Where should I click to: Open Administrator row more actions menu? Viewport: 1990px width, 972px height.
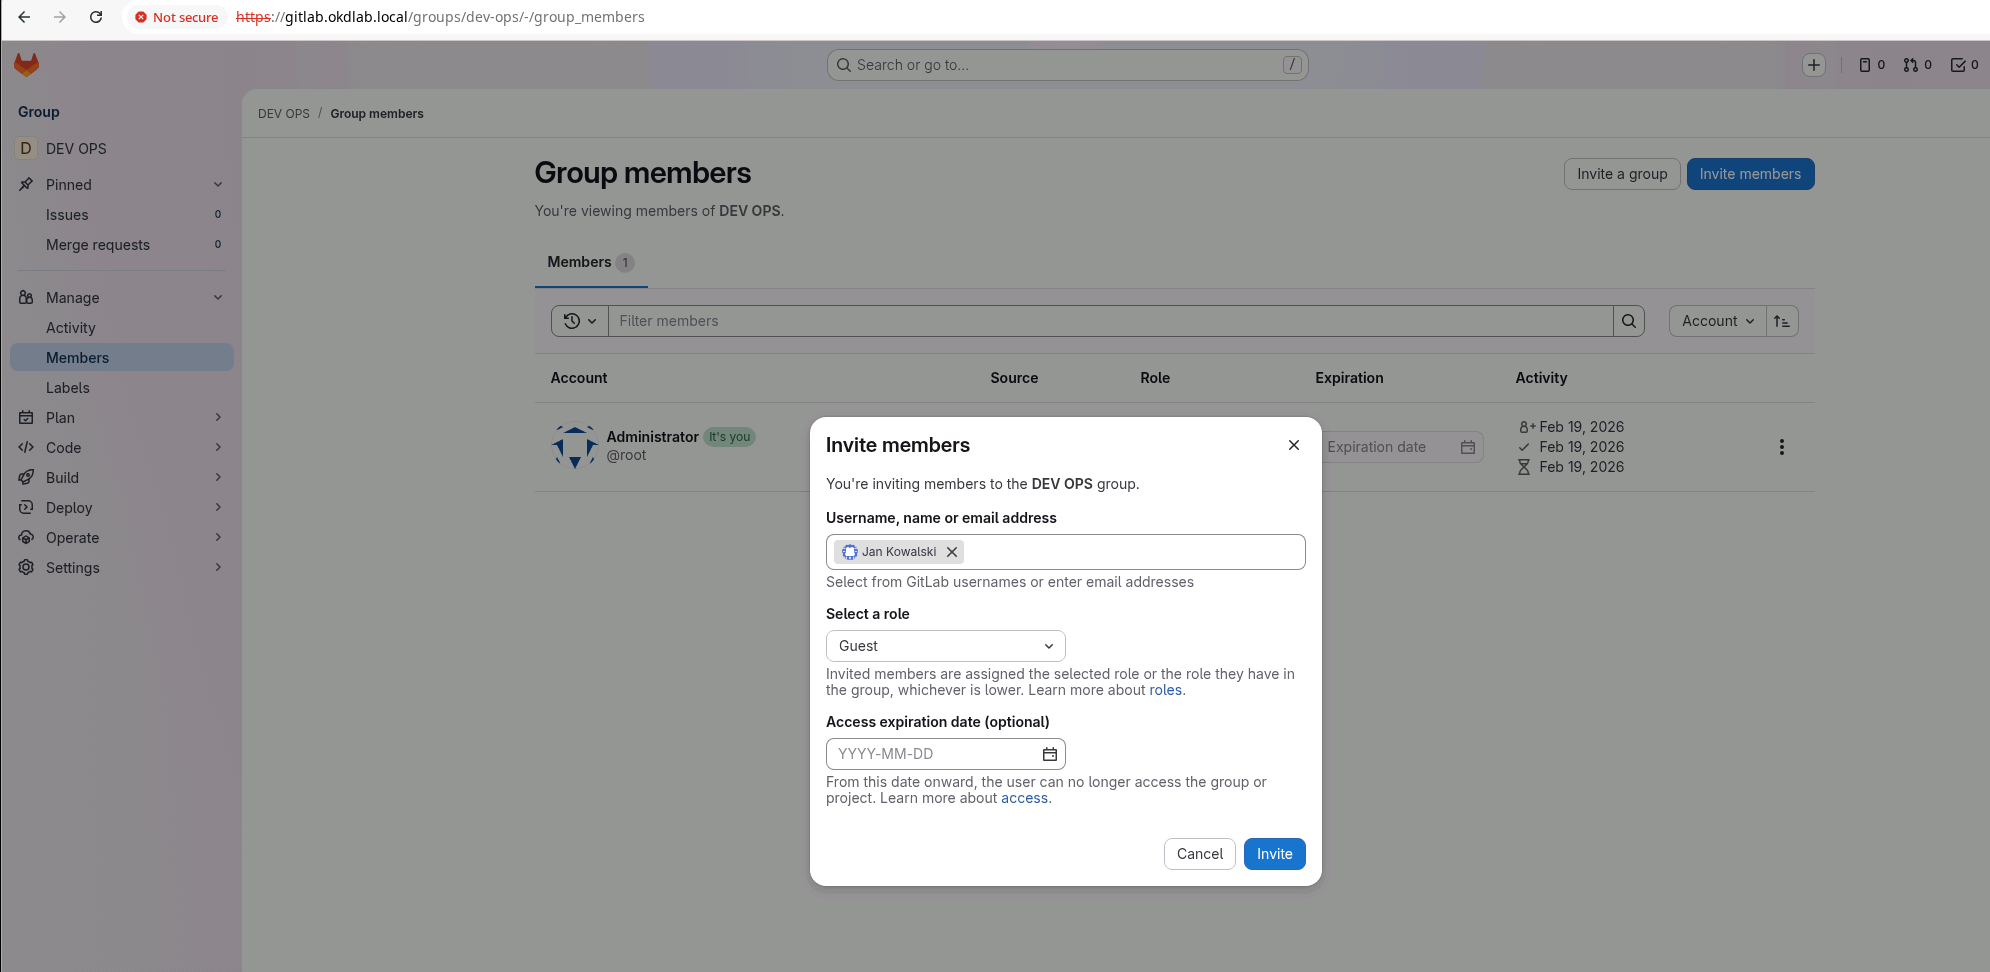[x=1780, y=447]
